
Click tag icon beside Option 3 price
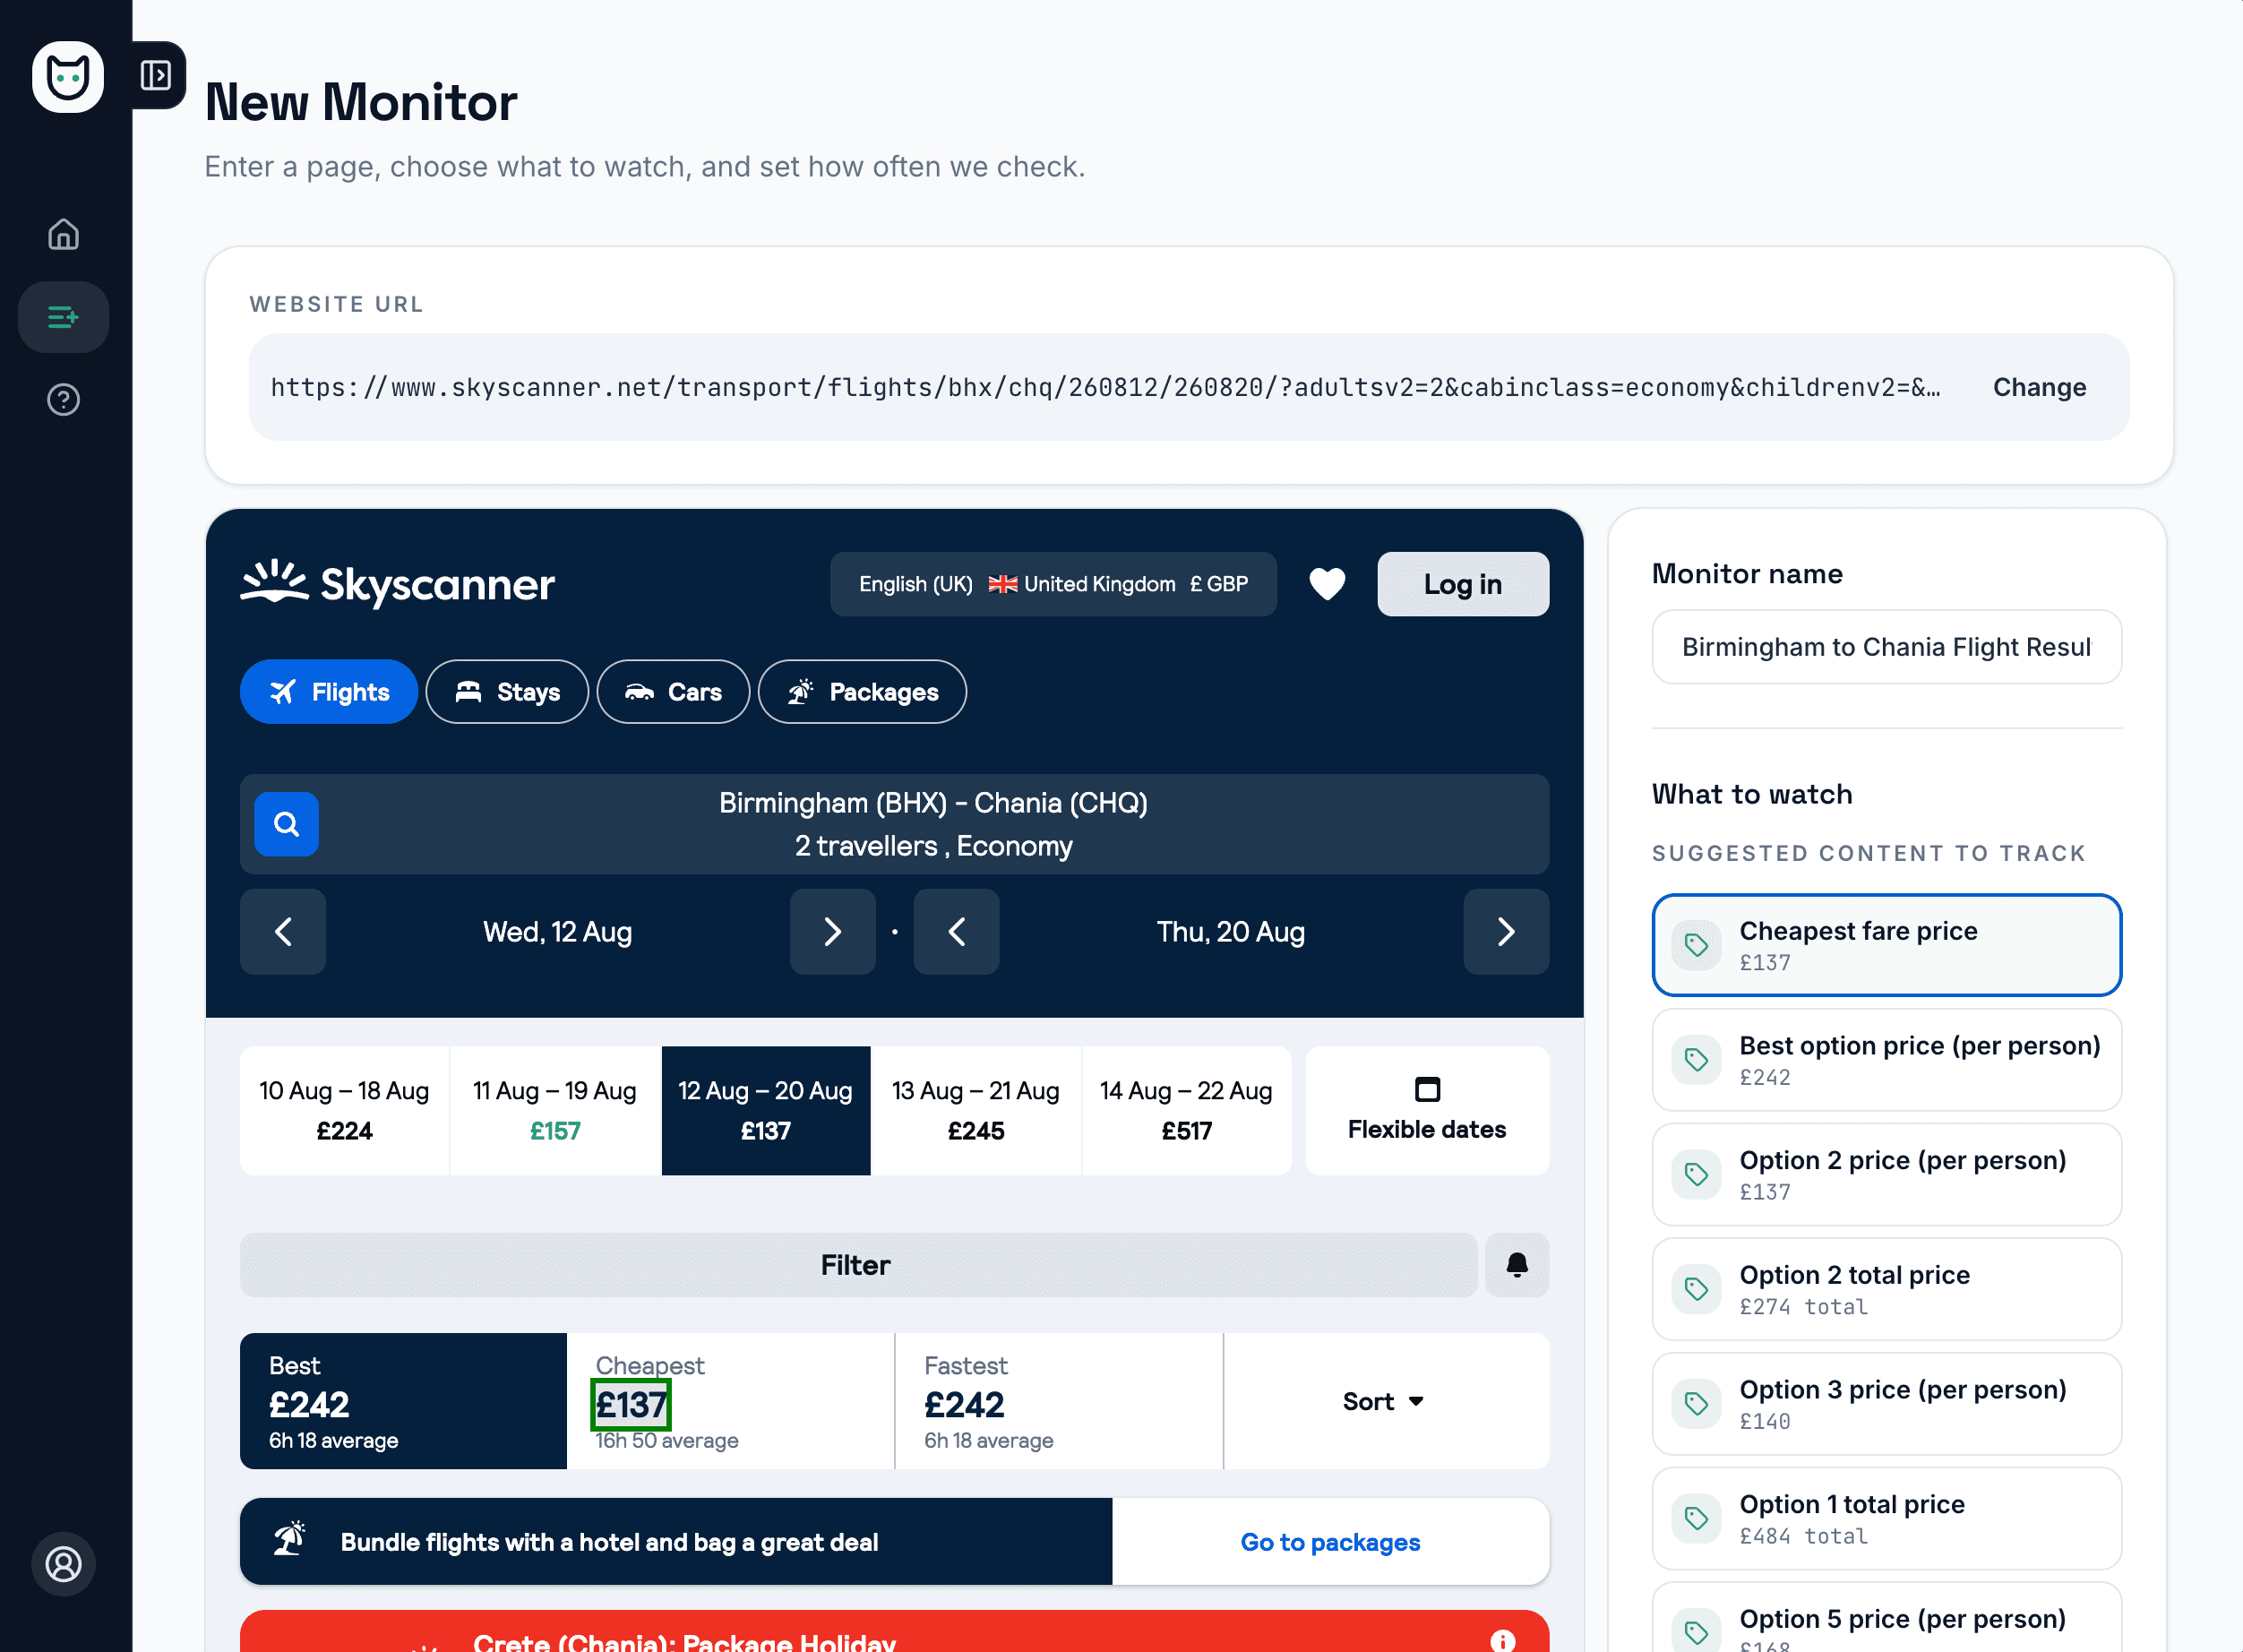1696,1404
